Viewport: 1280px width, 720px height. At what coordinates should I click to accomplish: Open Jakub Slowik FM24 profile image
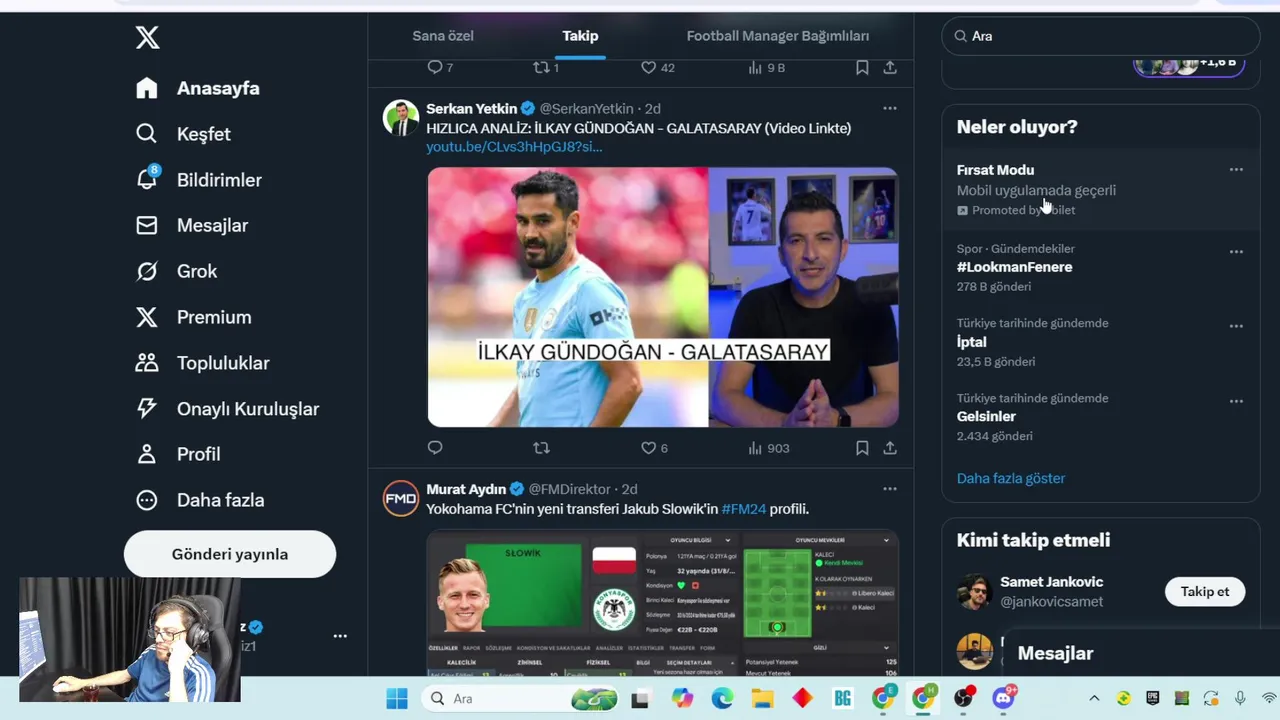pyautogui.click(x=663, y=604)
